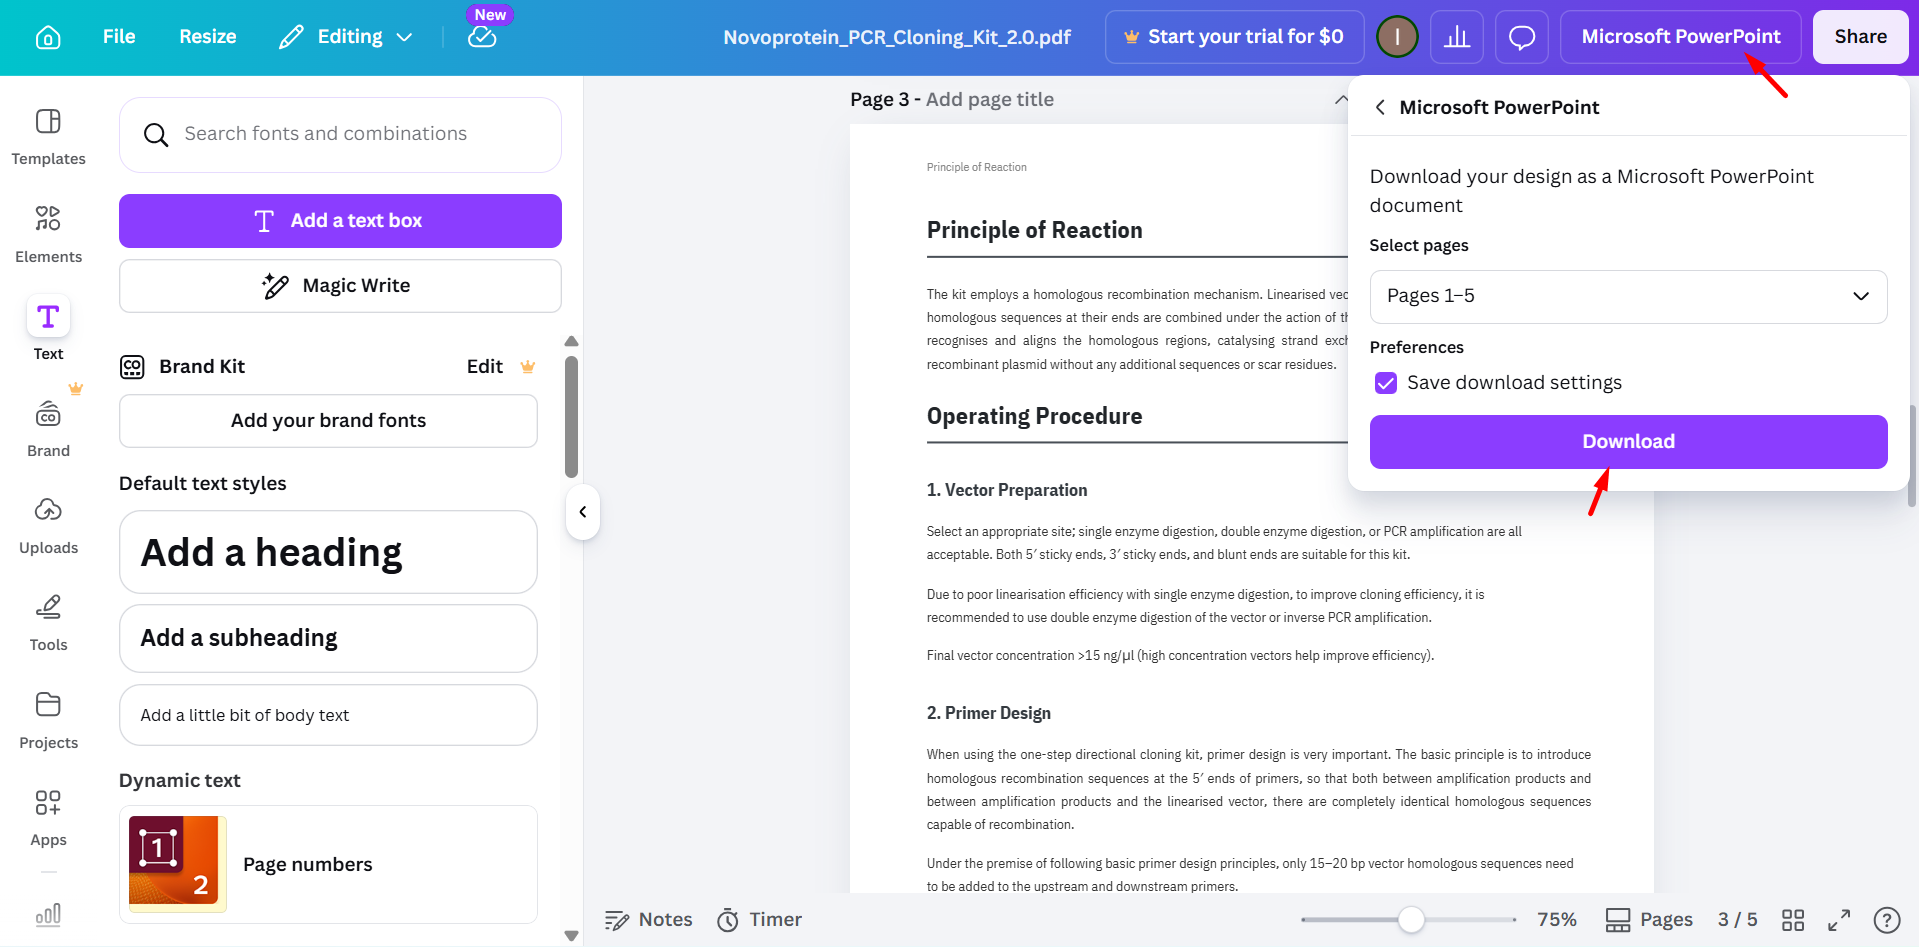The height and width of the screenshot is (947, 1919).
Task: Adjust the zoom slider handle
Action: pos(1411,920)
